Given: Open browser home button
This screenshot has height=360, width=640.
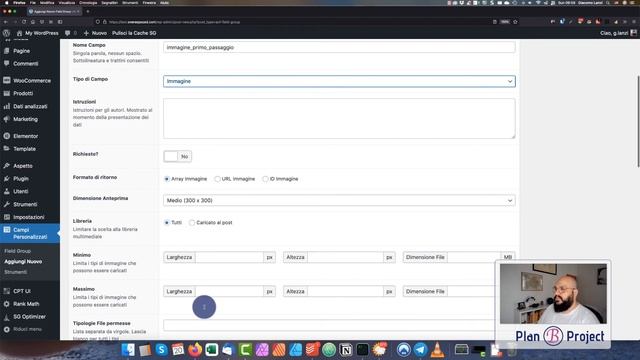Looking at the screenshot, I should click(33, 22).
